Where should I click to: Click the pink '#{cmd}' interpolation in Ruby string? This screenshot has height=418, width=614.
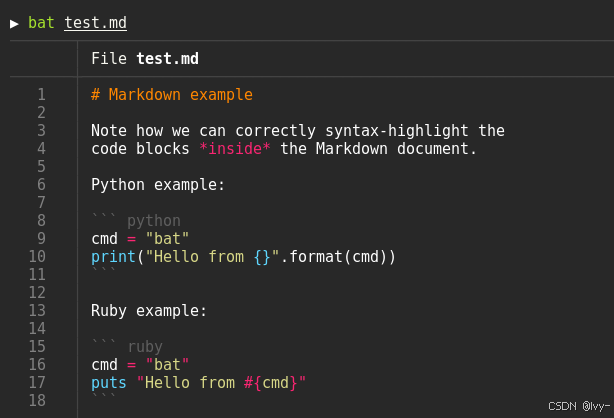coord(271,383)
